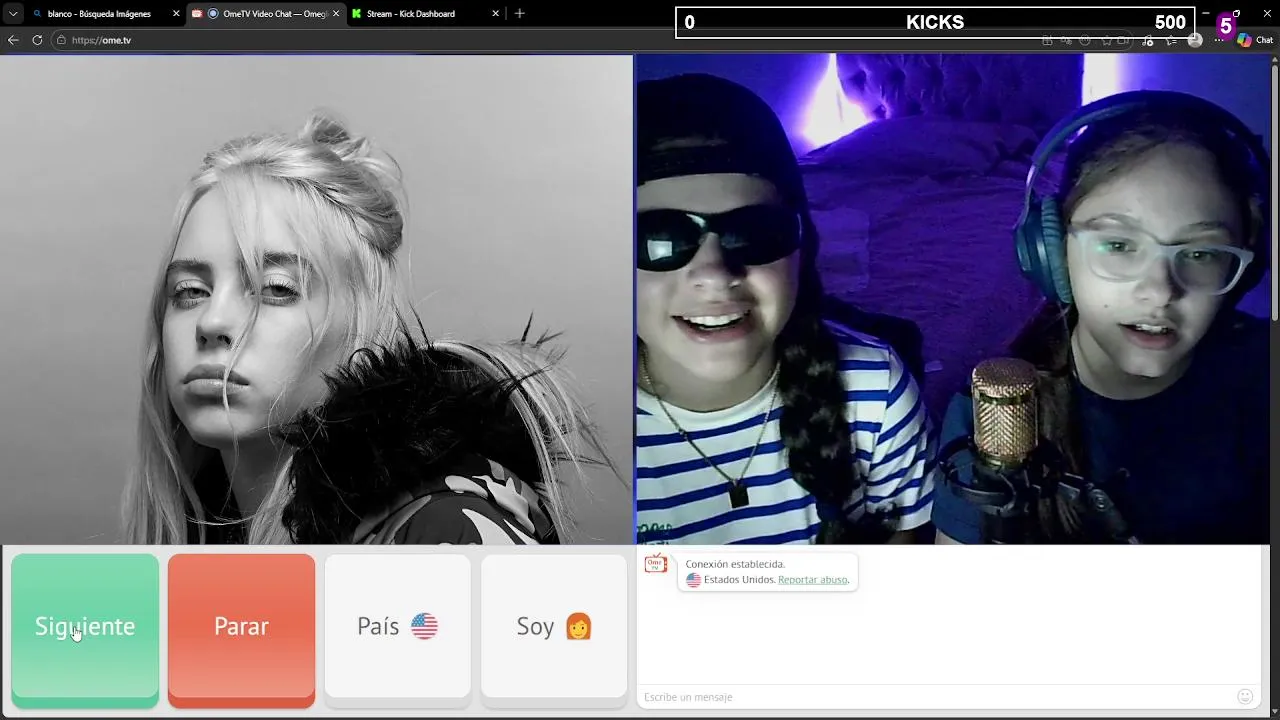Open browser settings and more menu
Image resolution: width=1280 pixels, height=720 pixels.
point(1219,40)
